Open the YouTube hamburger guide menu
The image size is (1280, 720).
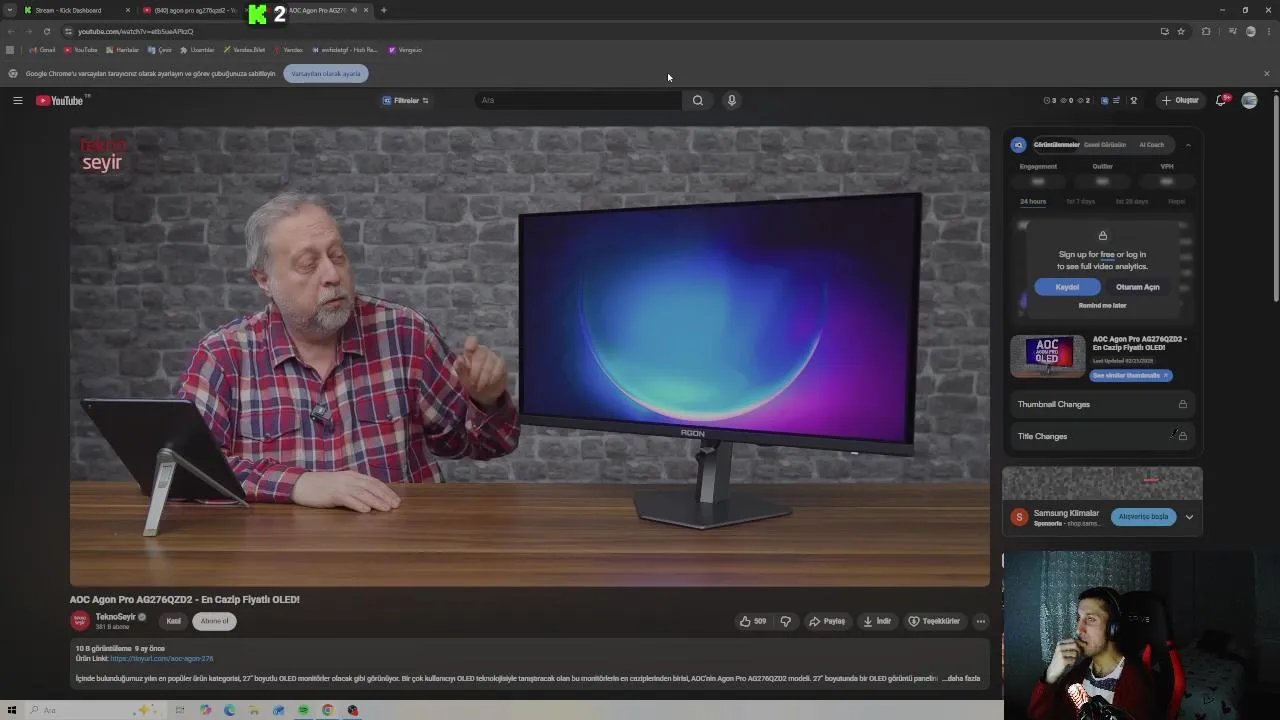17,100
